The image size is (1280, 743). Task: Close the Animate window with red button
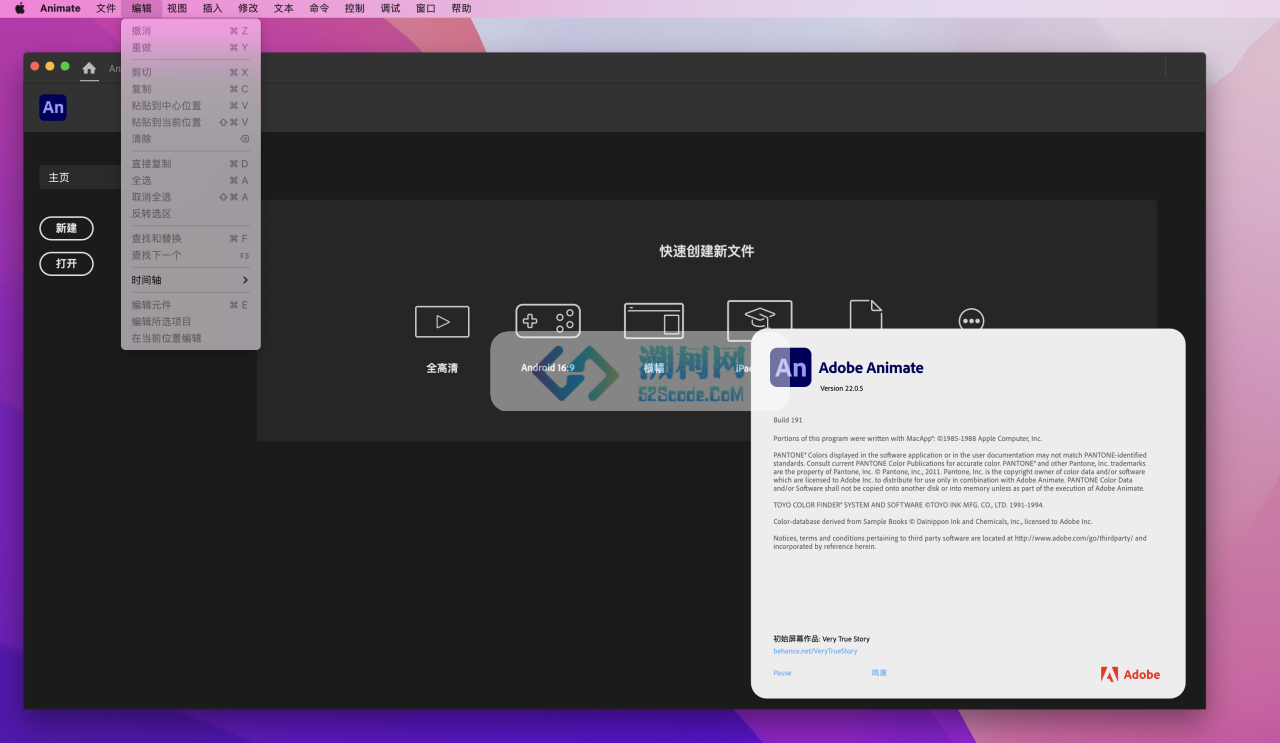(x=35, y=66)
